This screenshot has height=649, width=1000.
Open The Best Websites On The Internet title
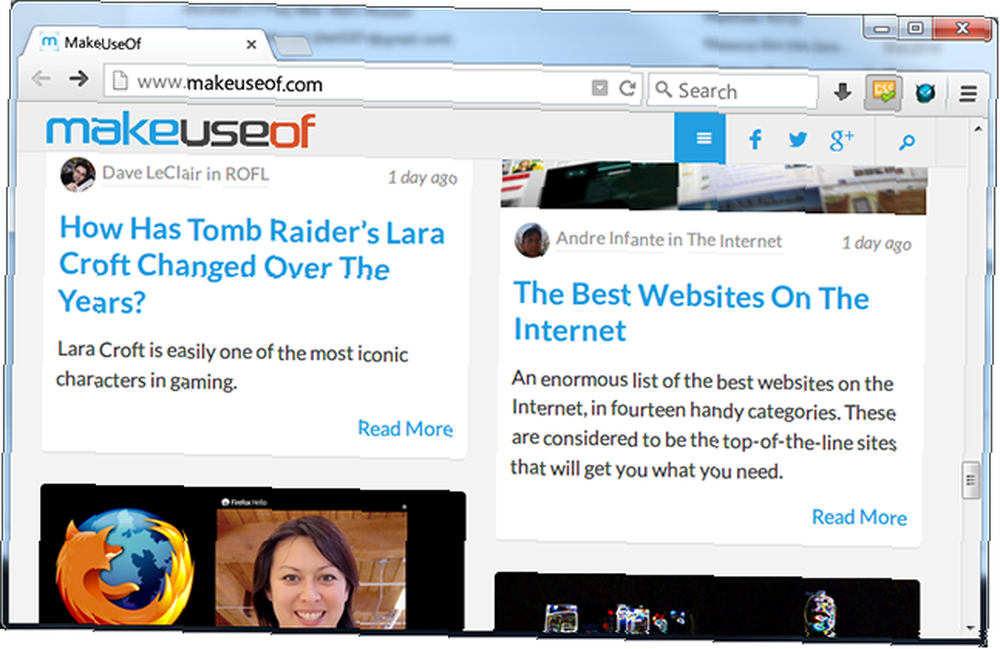pyautogui.click(x=691, y=312)
